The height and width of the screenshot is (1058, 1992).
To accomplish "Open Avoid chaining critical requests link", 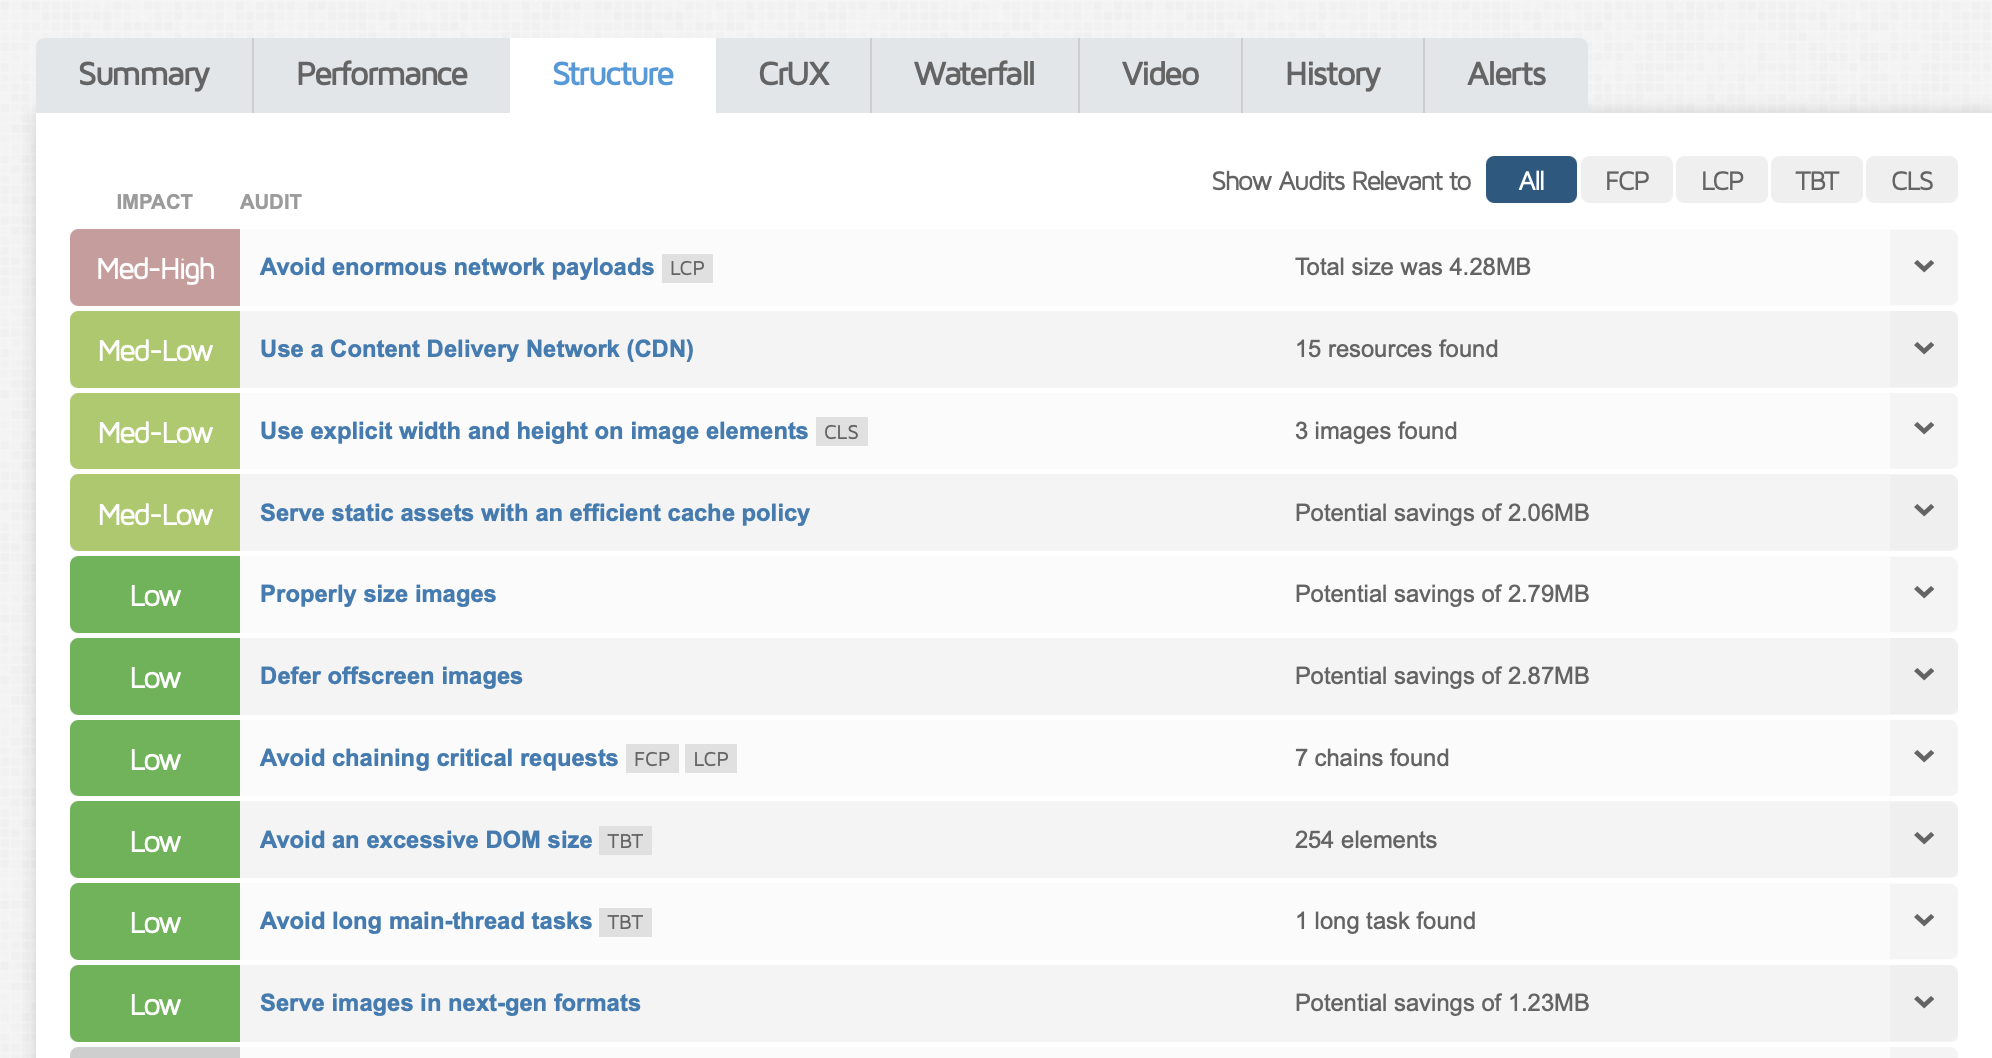I will coord(439,758).
